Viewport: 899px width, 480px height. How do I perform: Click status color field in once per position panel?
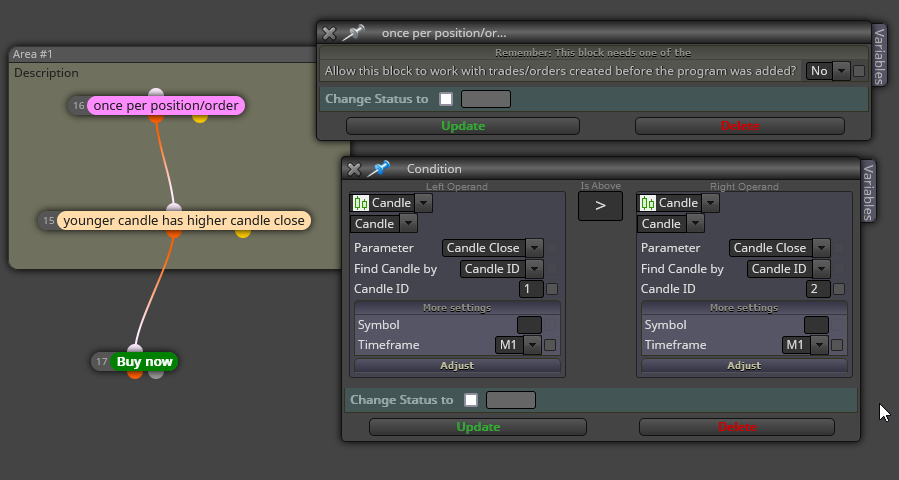pos(486,99)
